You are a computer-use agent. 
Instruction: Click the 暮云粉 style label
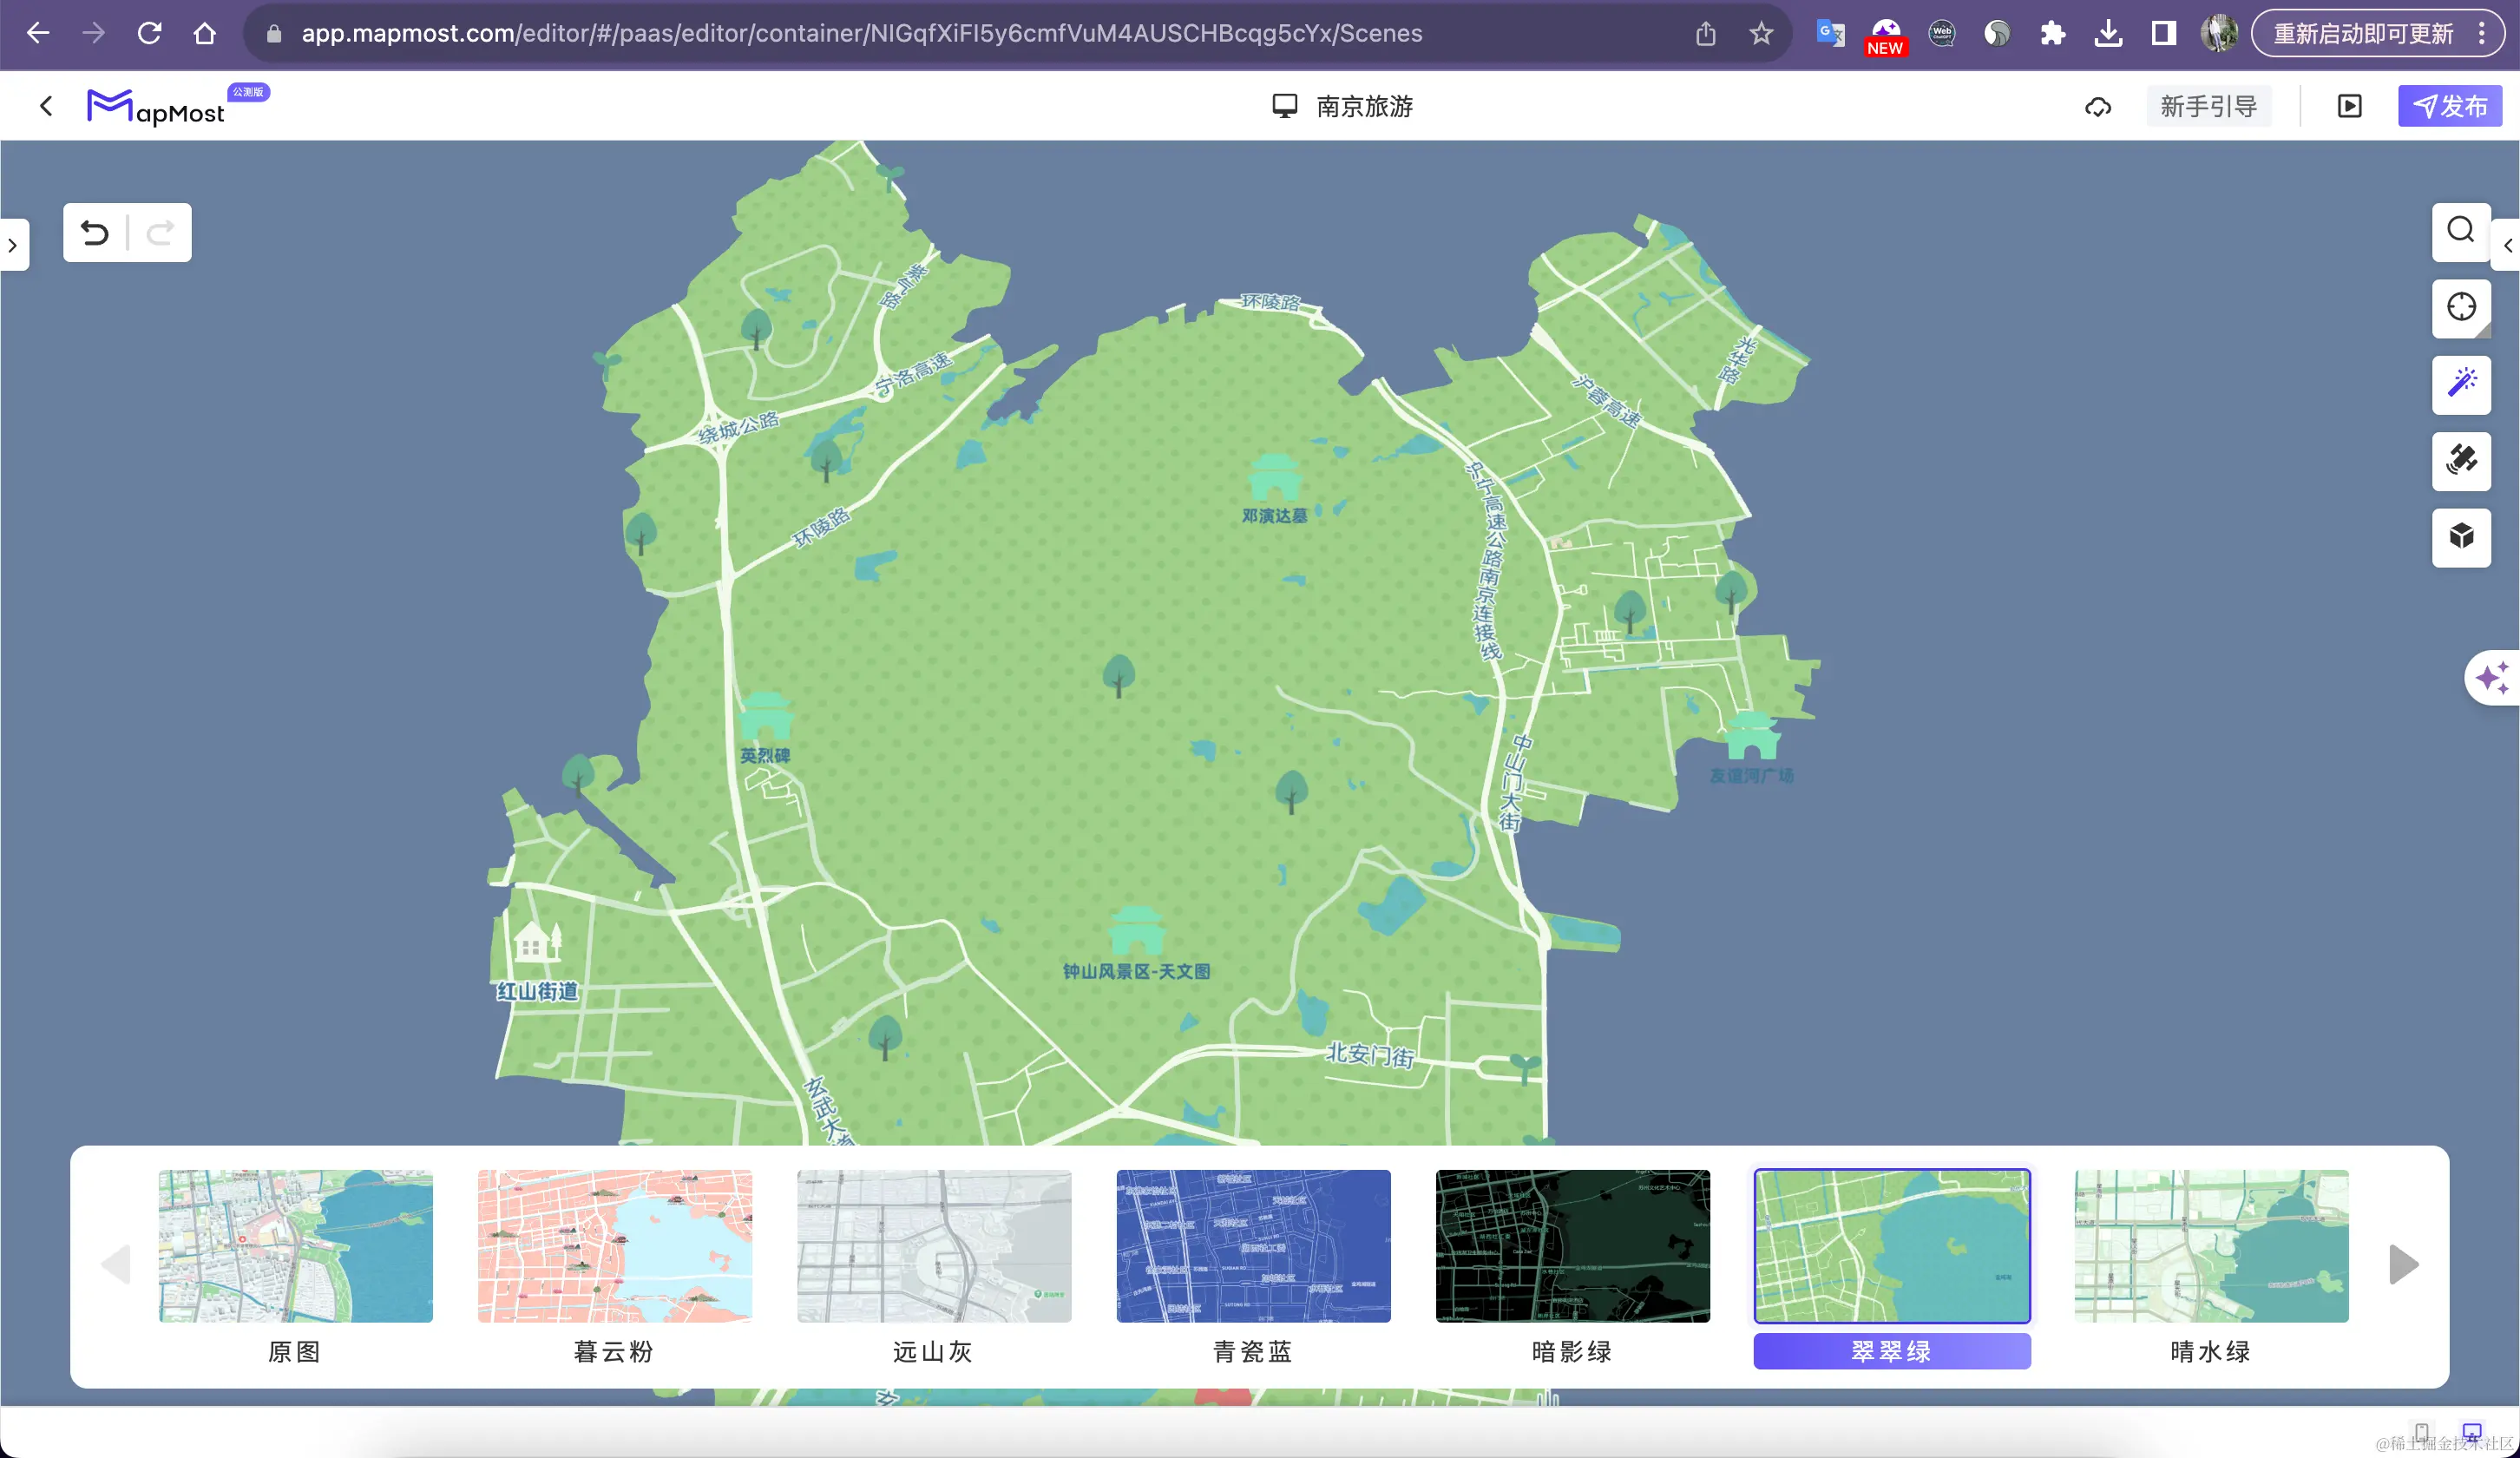coord(614,1351)
